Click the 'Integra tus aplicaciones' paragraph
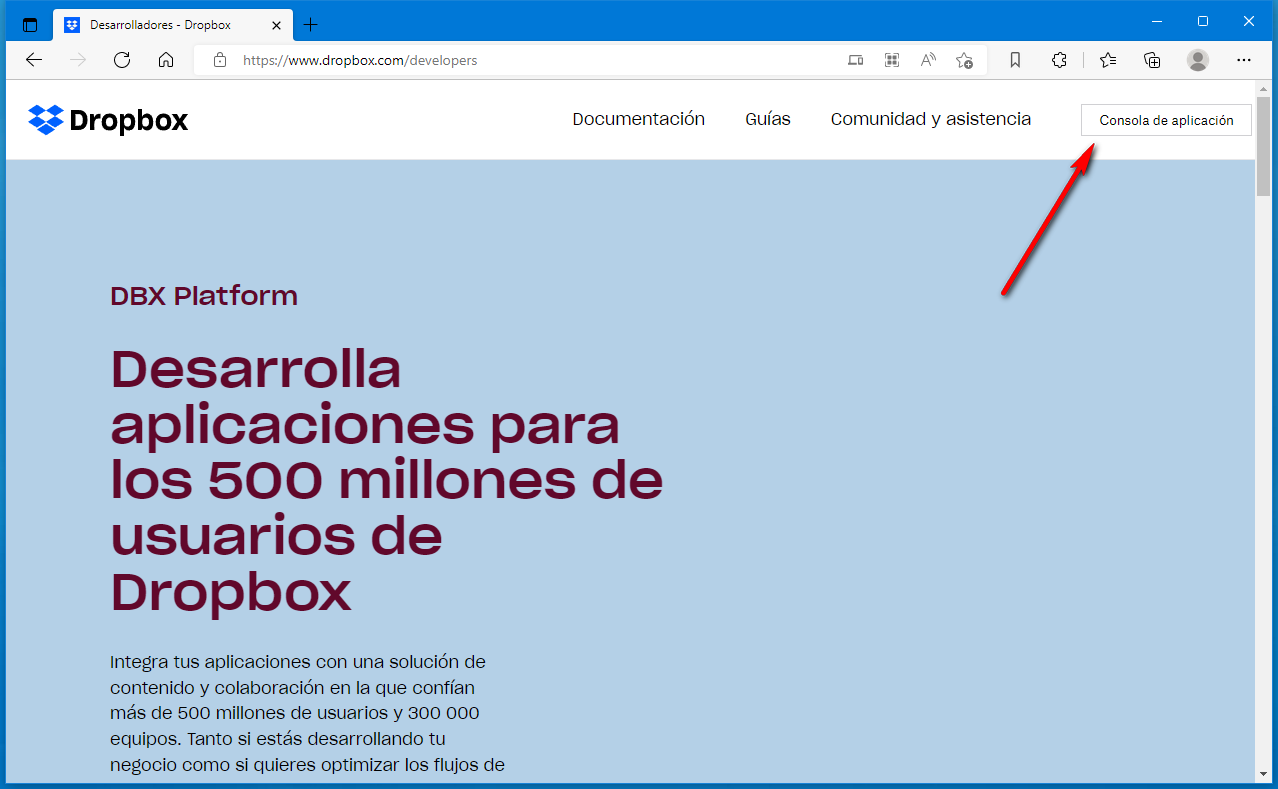Viewport: 1278px width, 789px height. click(307, 713)
